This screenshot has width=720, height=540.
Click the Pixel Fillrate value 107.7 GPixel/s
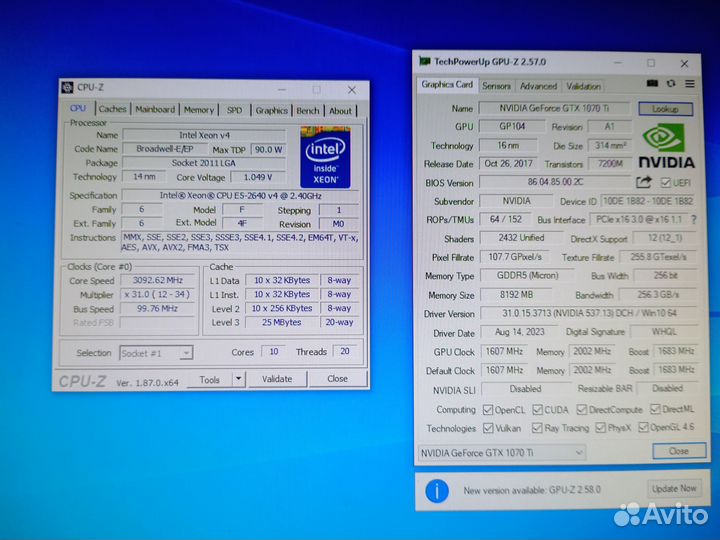515,257
